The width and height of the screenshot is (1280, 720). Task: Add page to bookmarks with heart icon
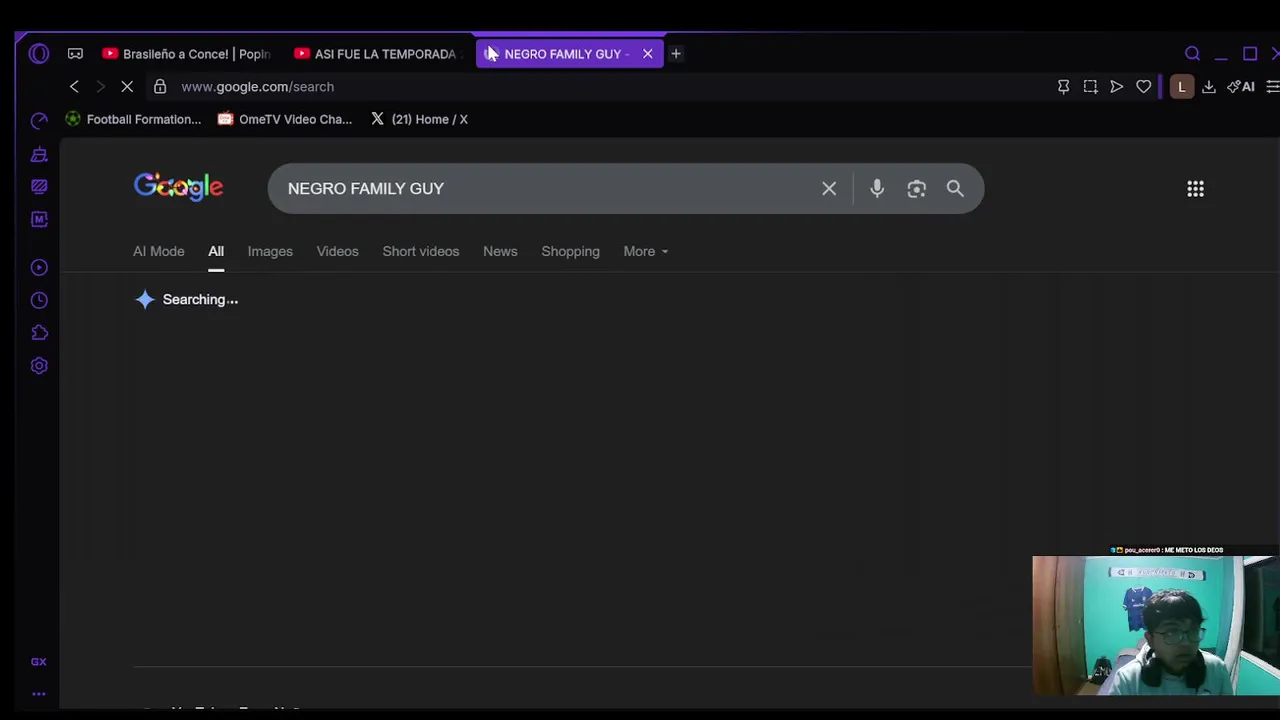coord(1144,87)
